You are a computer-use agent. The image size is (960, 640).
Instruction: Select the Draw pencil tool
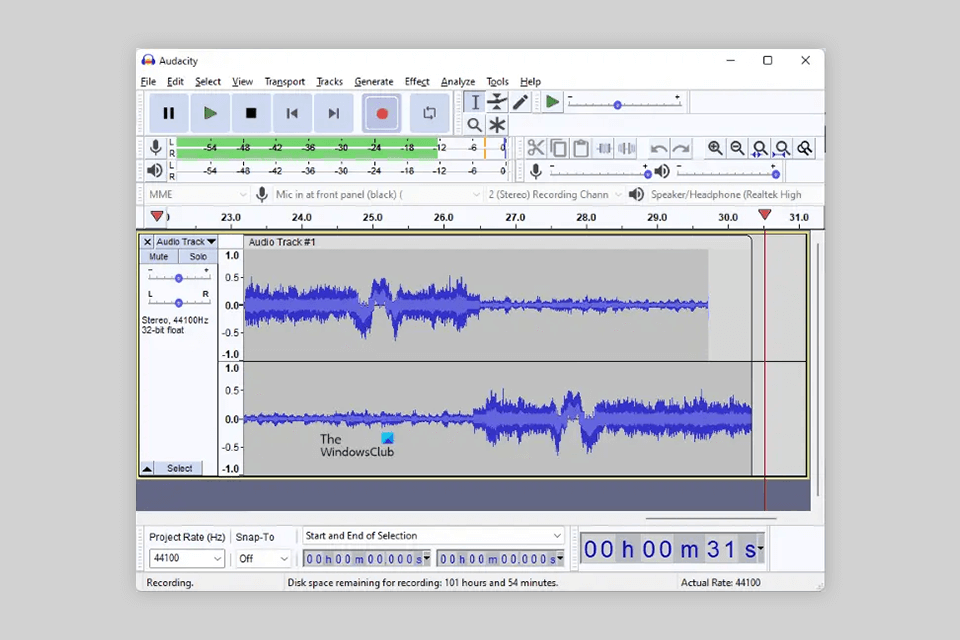pyautogui.click(x=520, y=102)
